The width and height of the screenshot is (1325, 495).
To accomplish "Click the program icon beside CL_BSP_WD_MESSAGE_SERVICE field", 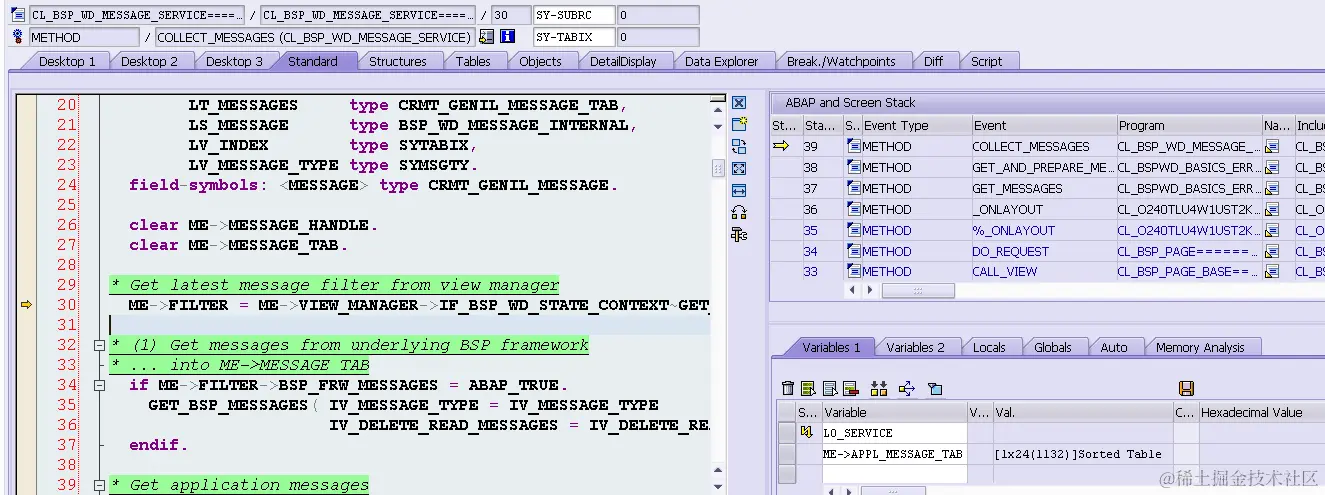I will pyautogui.click(x=19, y=16).
